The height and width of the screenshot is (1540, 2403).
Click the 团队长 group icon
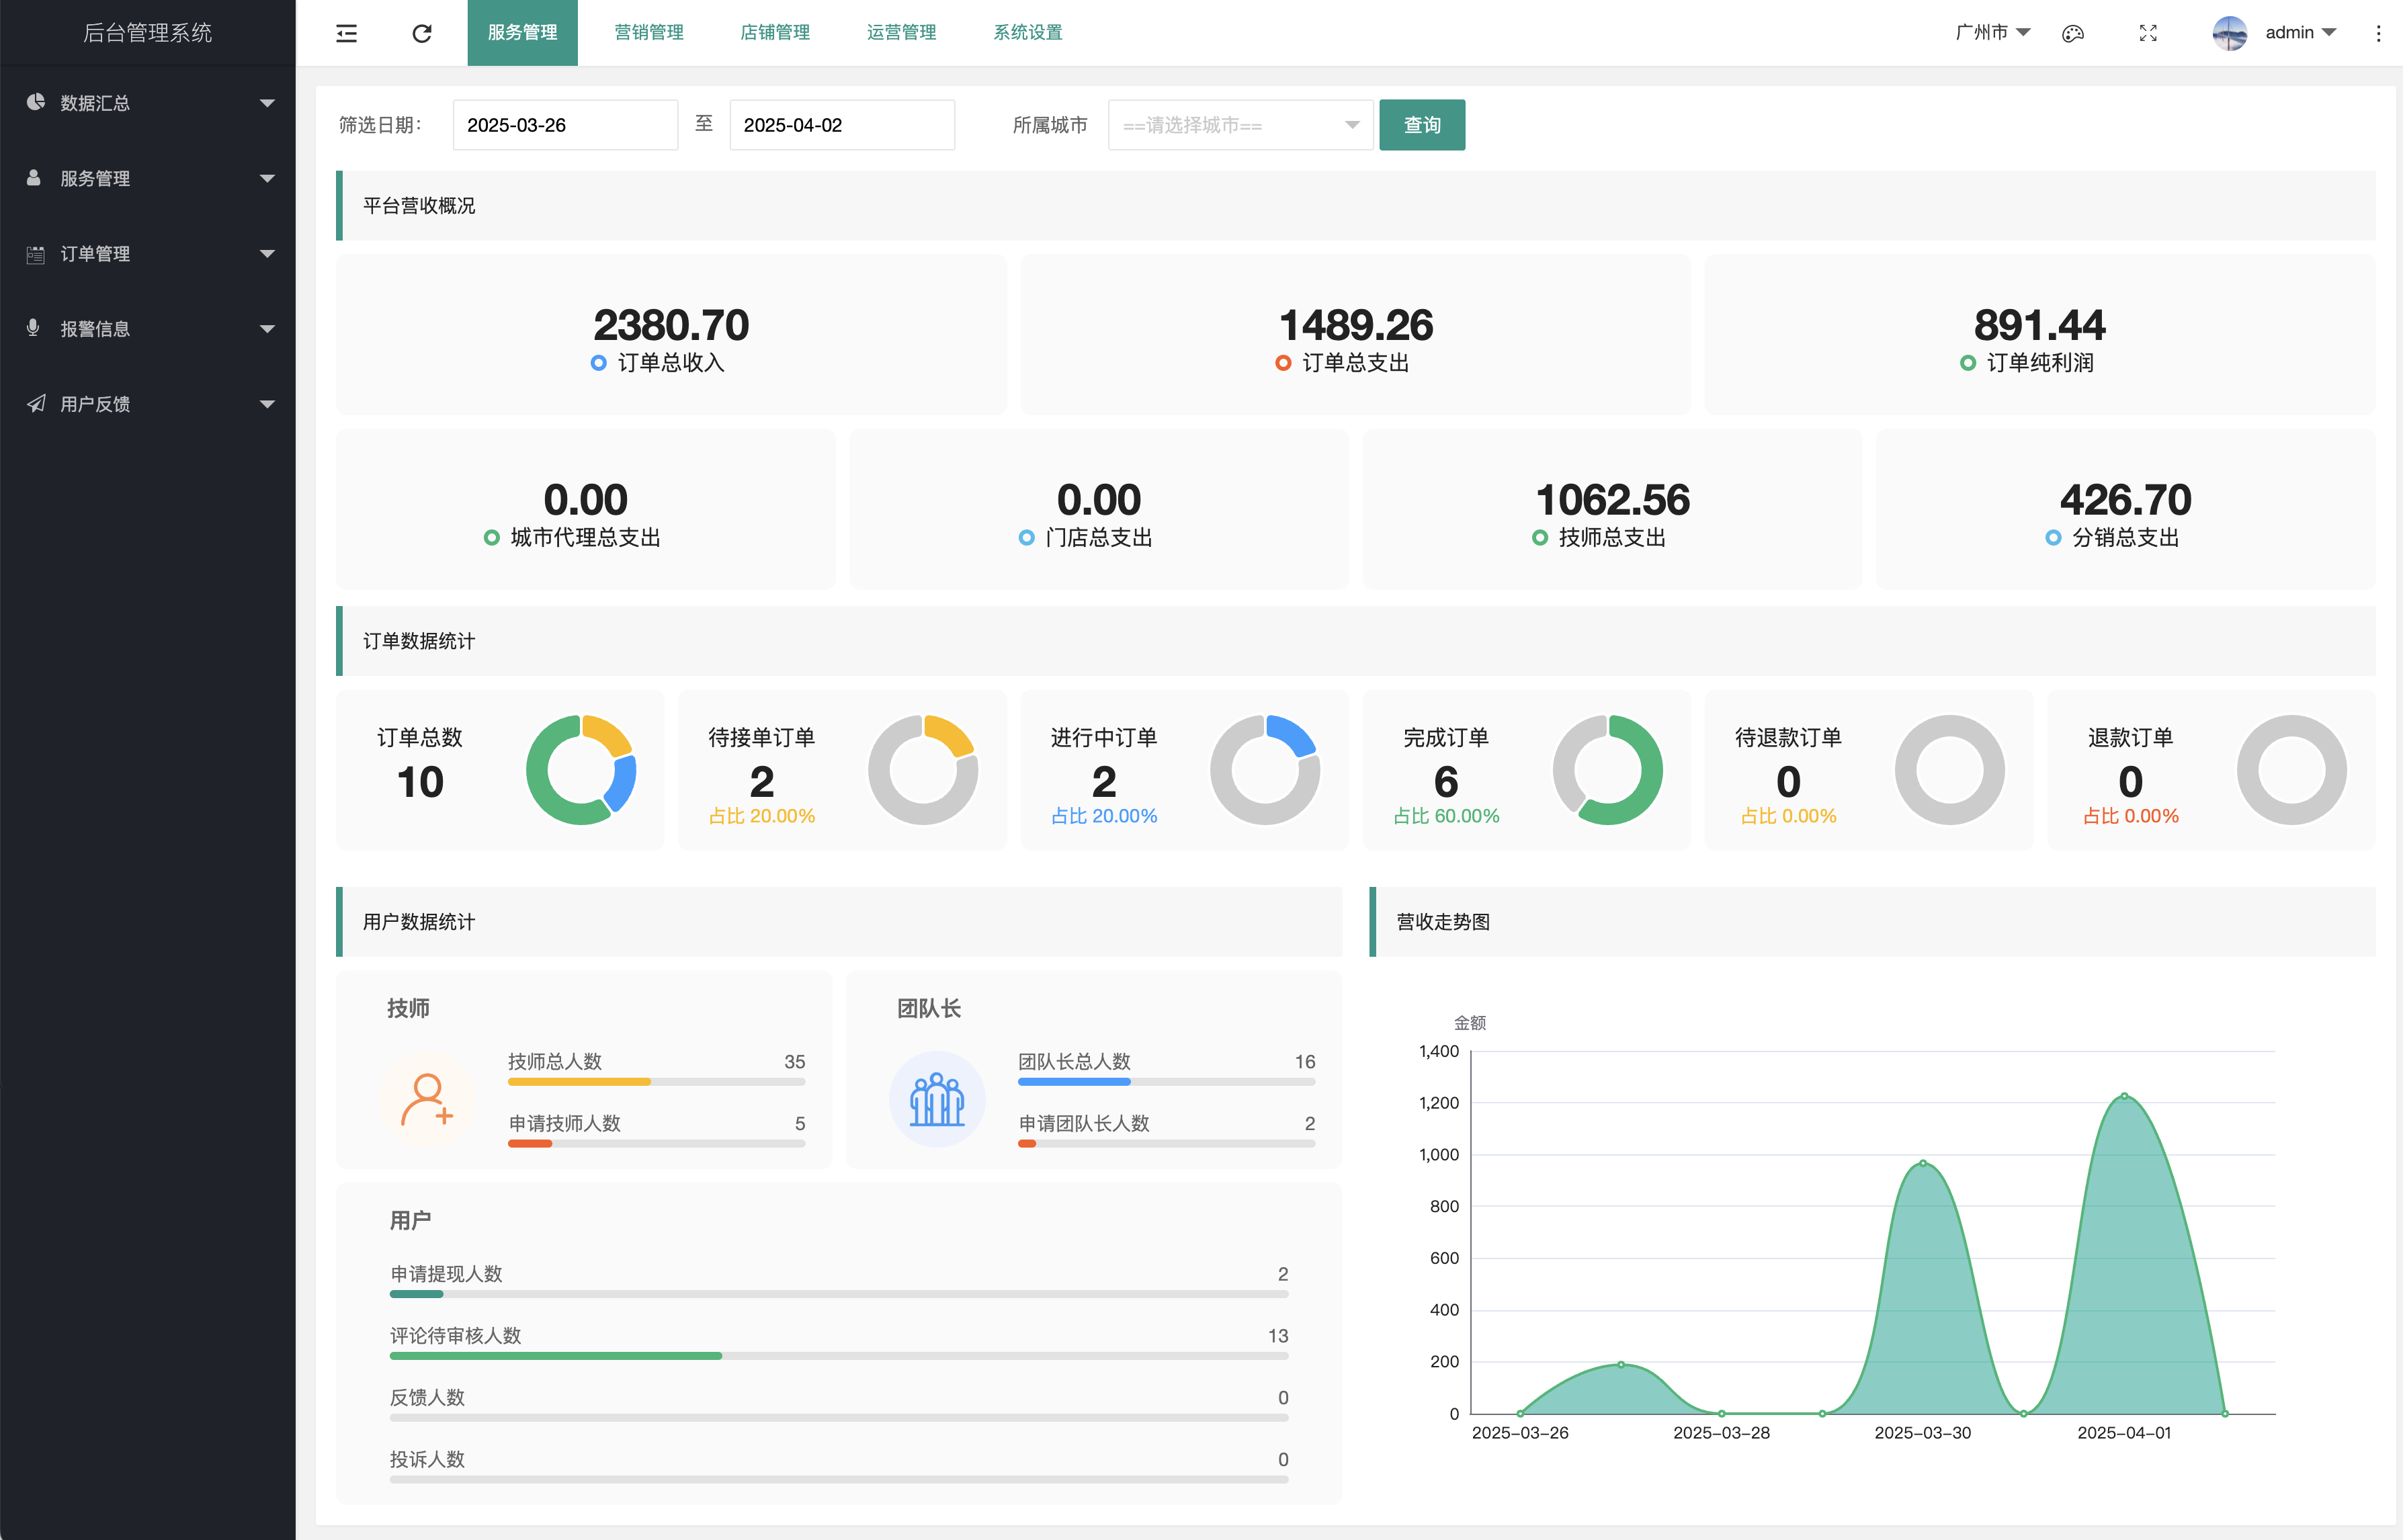(x=937, y=1099)
